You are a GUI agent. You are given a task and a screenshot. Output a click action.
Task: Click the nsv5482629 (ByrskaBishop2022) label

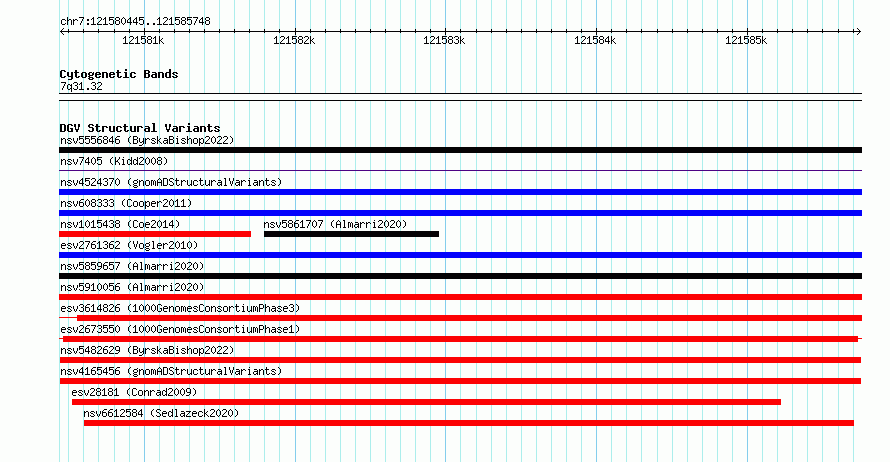coord(147,350)
